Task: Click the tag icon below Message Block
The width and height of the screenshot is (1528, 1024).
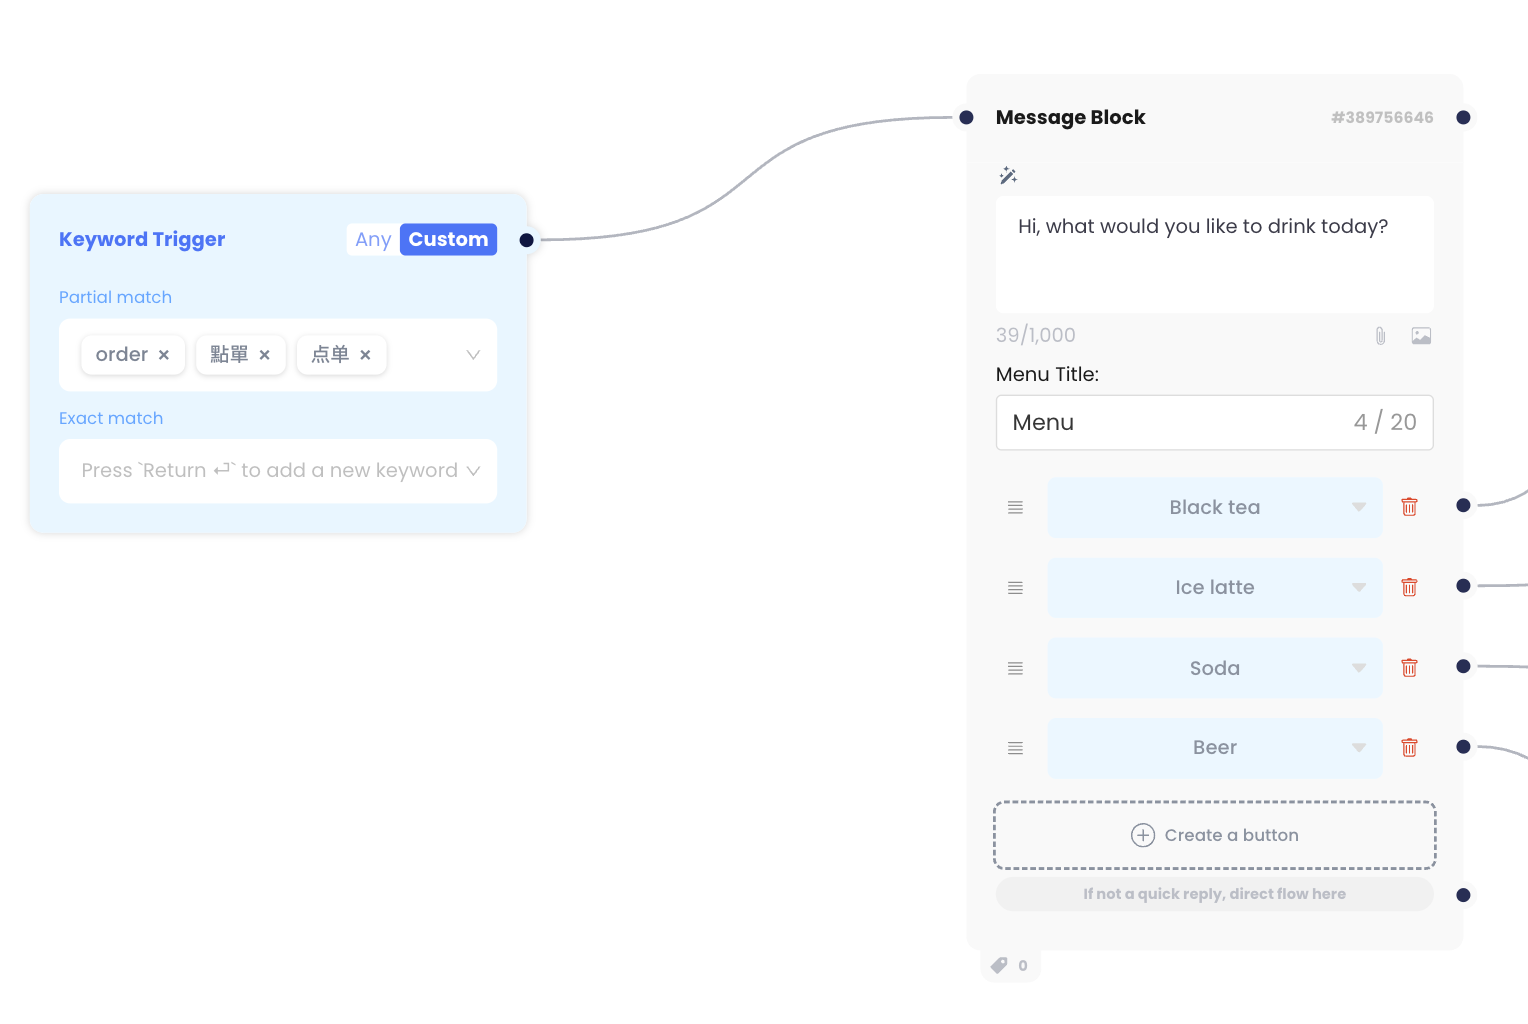Action: (x=999, y=965)
